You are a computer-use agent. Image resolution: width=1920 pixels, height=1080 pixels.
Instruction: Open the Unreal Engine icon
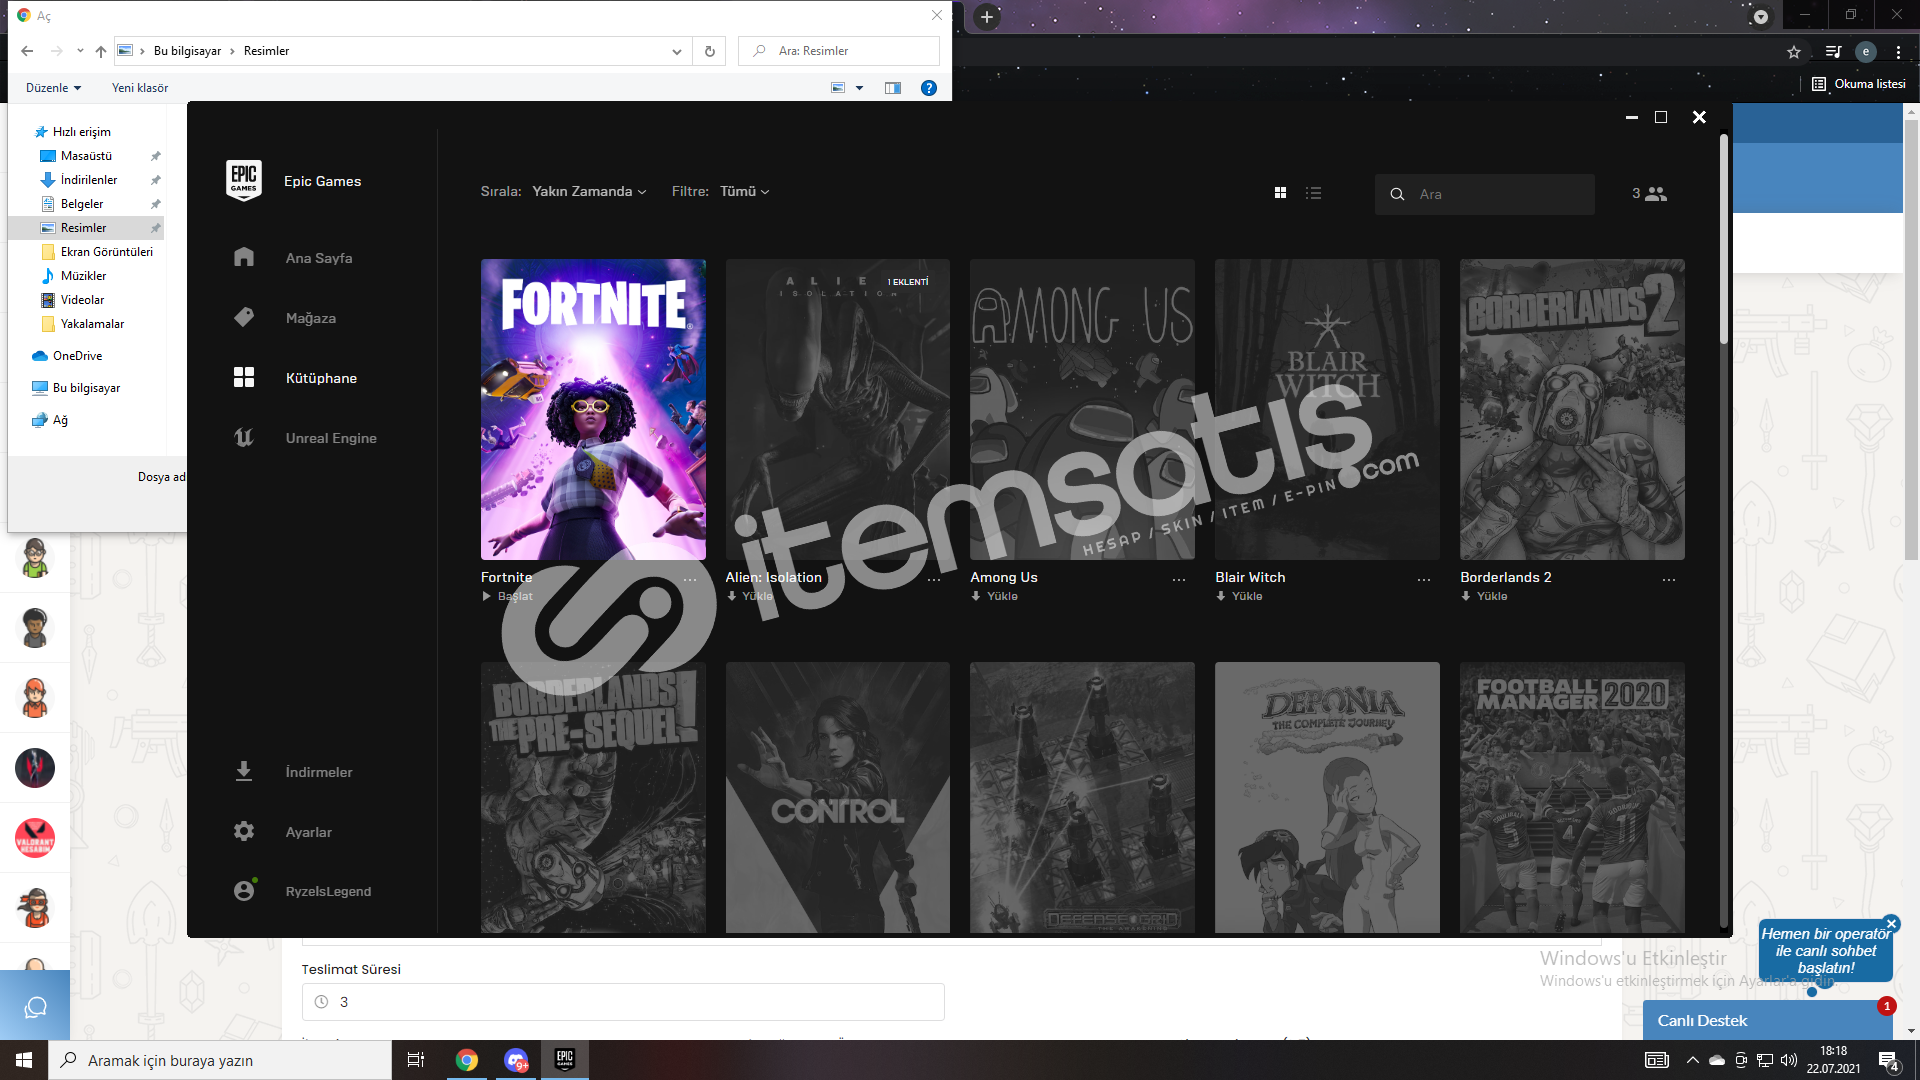tap(244, 437)
